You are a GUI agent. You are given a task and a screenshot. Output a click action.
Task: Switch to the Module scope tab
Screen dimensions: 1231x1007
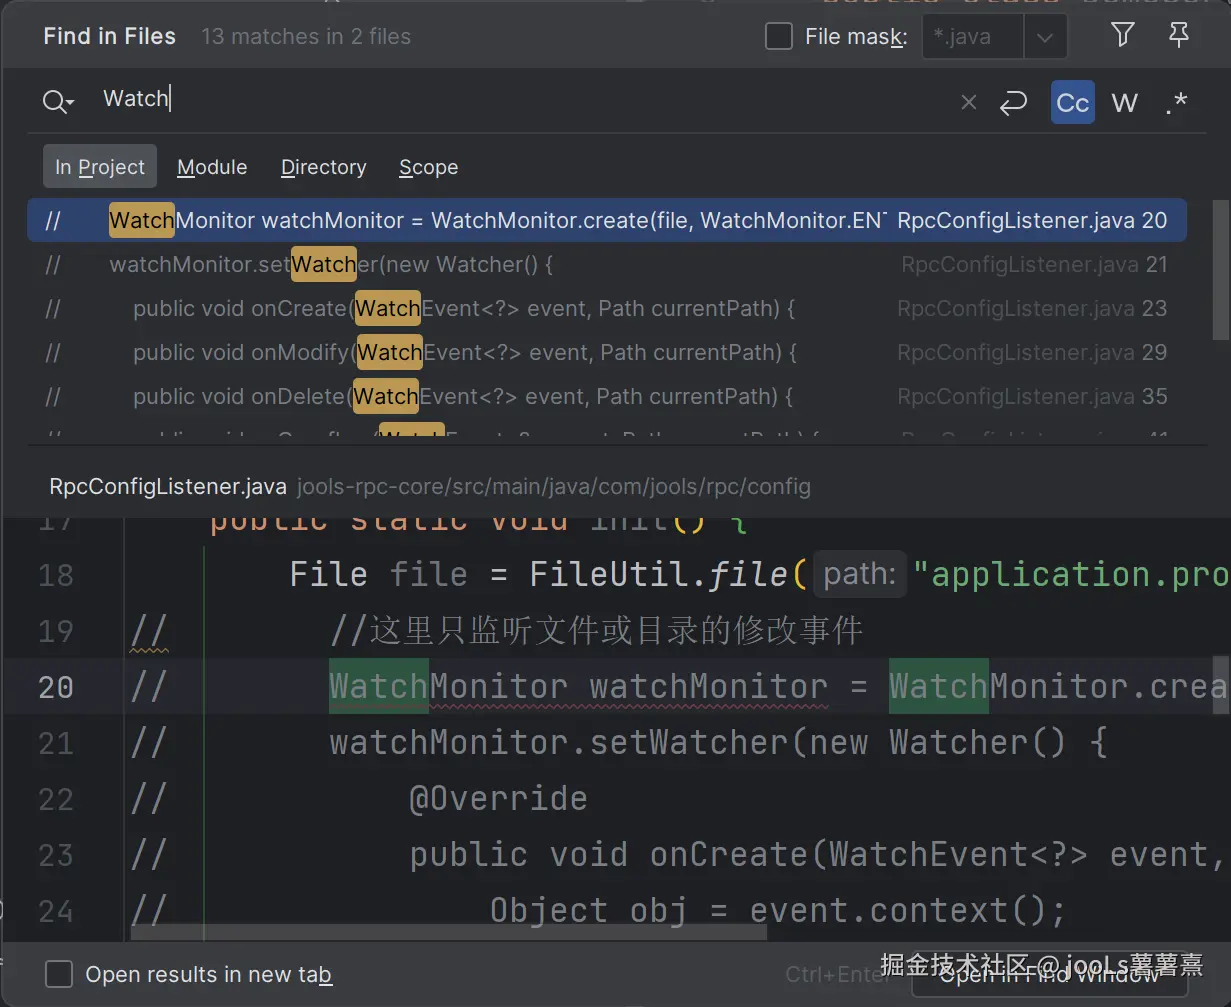pyautogui.click(x=212, y=167)
